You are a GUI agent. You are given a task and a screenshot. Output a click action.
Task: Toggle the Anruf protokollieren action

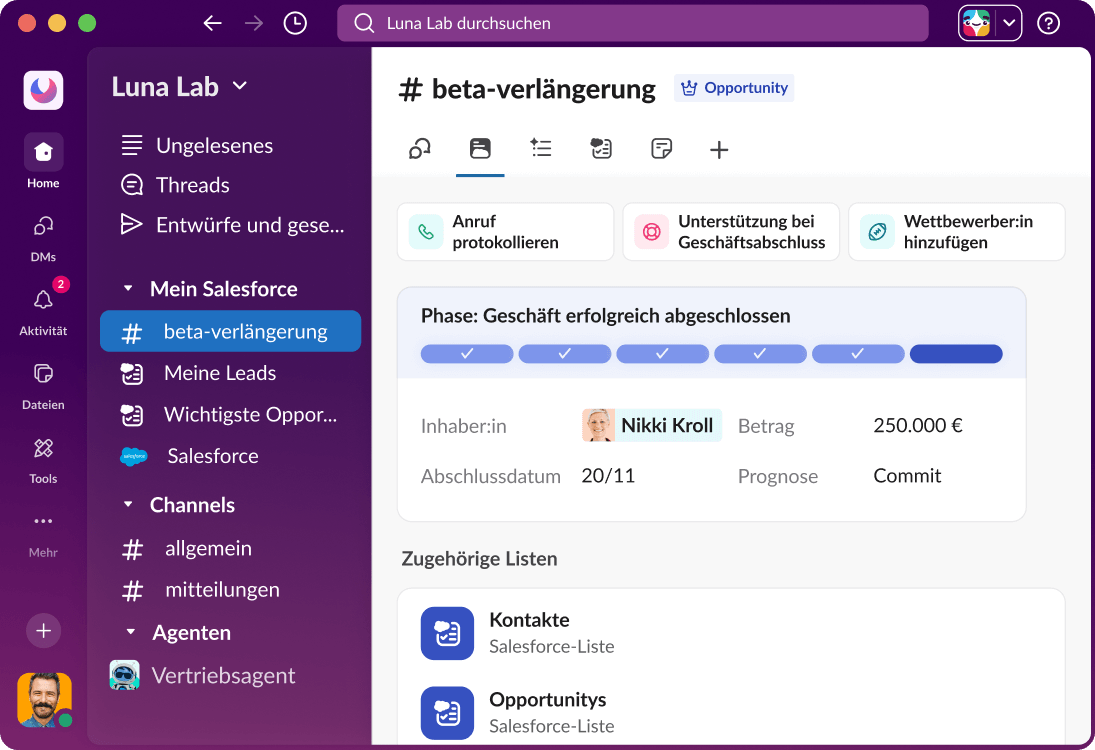pyautogui.click(x=505, y=231)
